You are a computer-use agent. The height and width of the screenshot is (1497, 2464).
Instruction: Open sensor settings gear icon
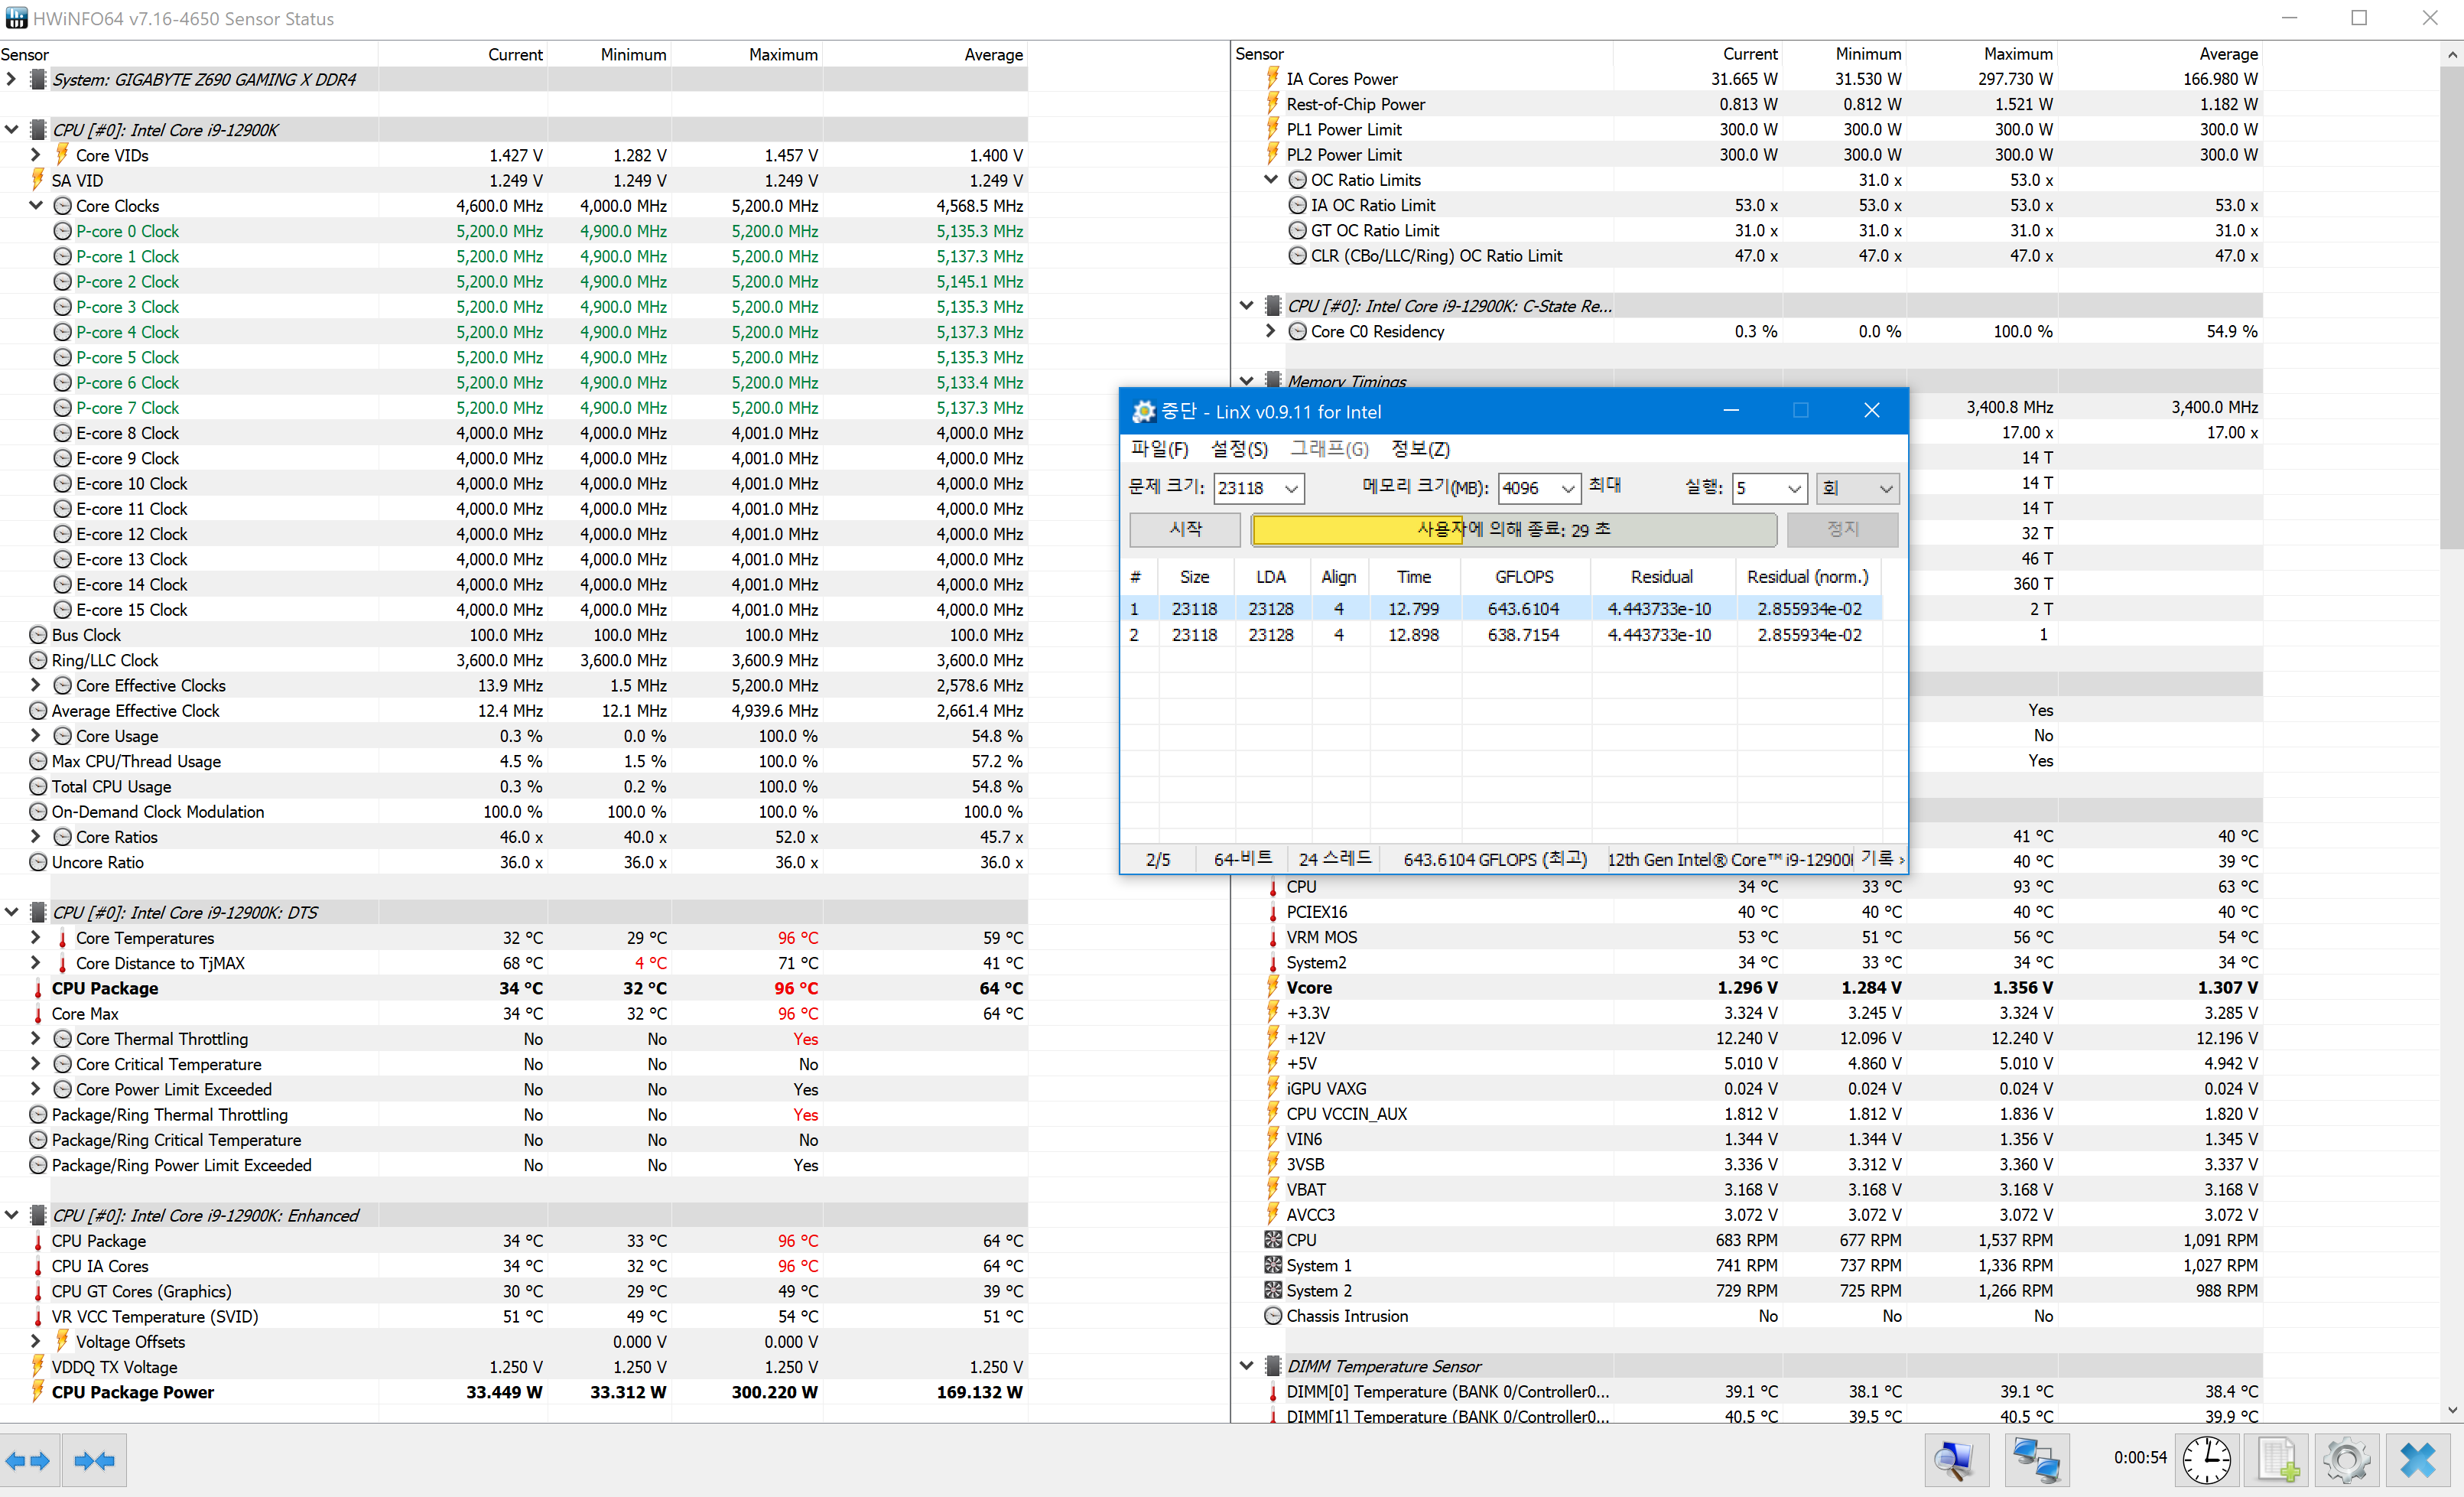tap(2347, 1461)
